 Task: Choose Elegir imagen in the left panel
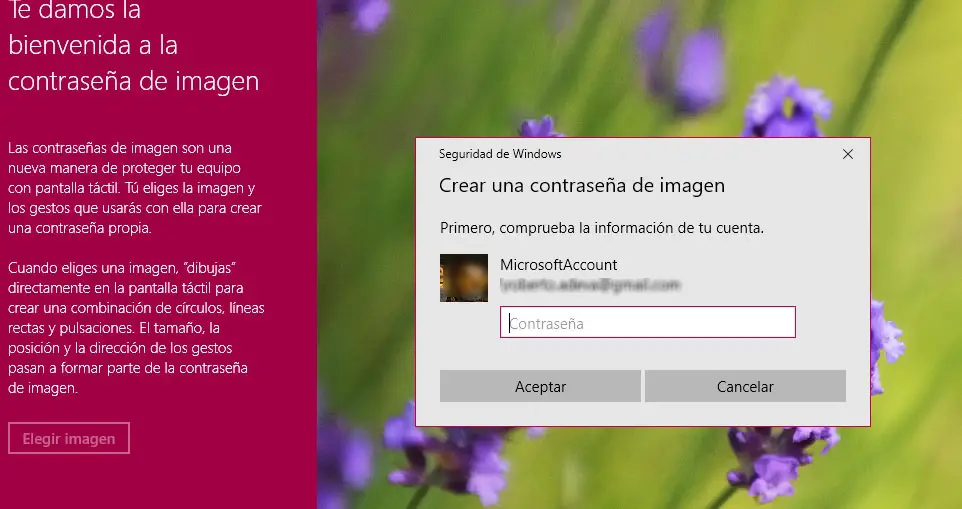coord(69,438)
